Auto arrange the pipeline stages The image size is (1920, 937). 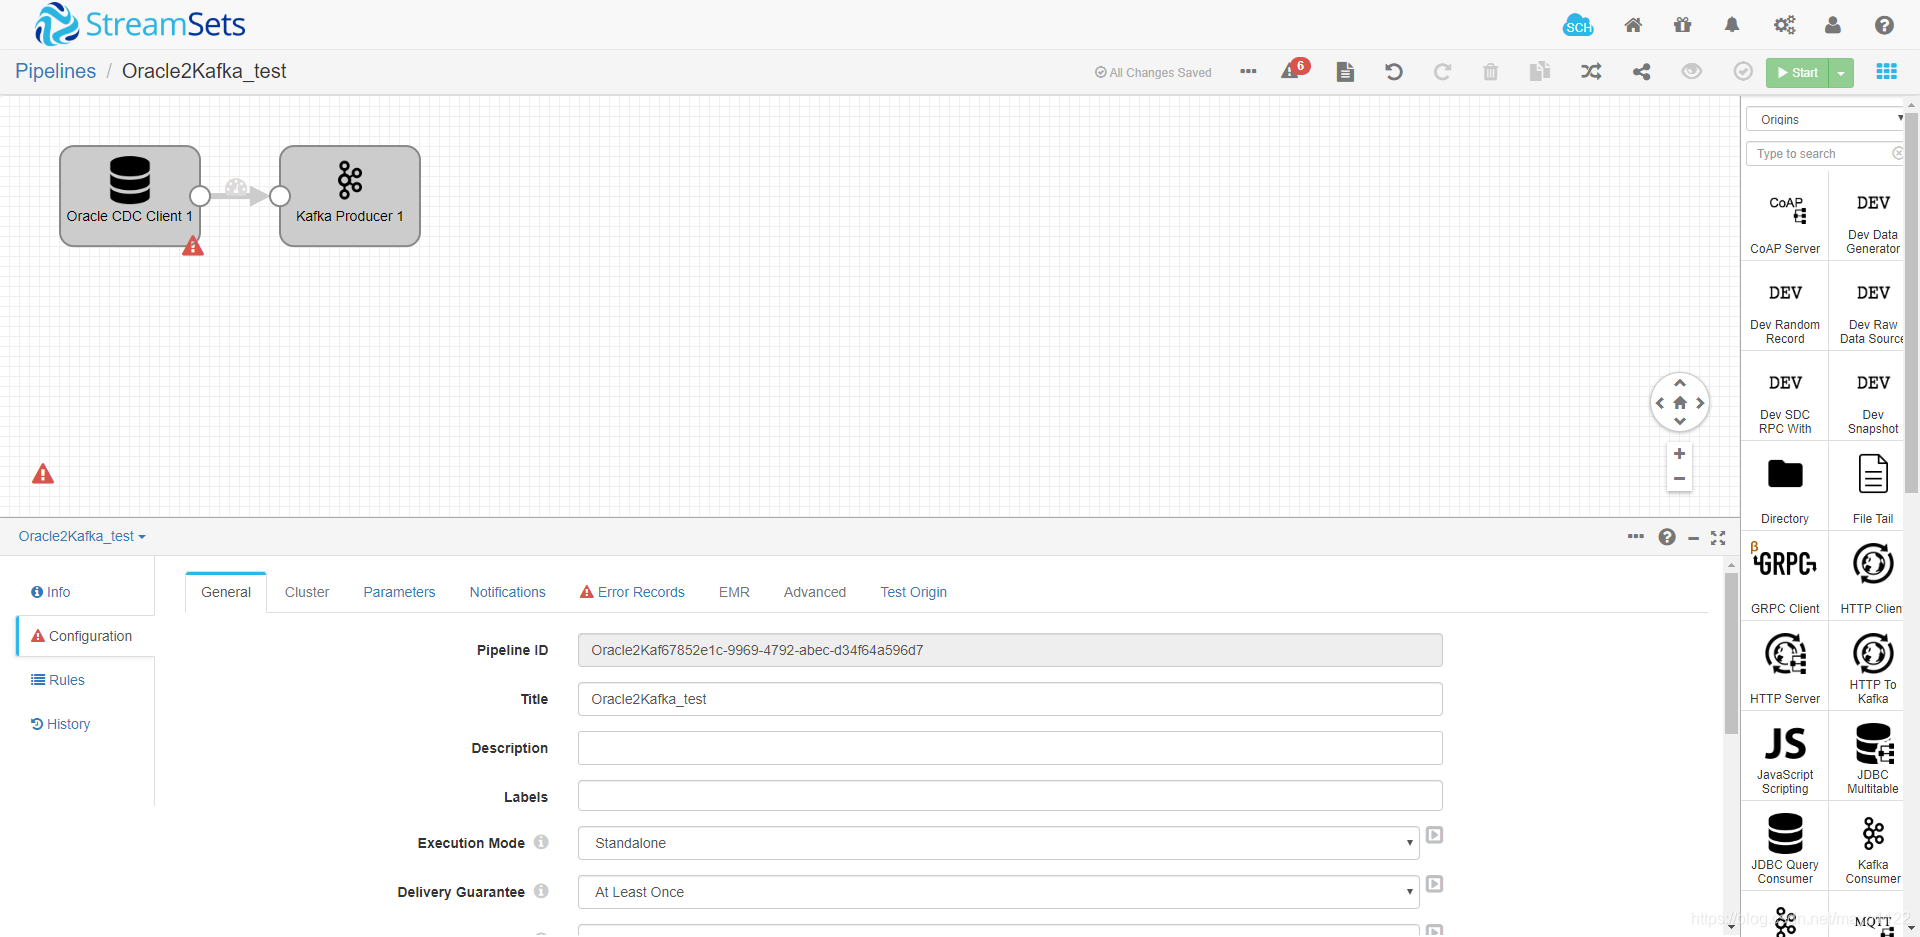click(1591, 72)
